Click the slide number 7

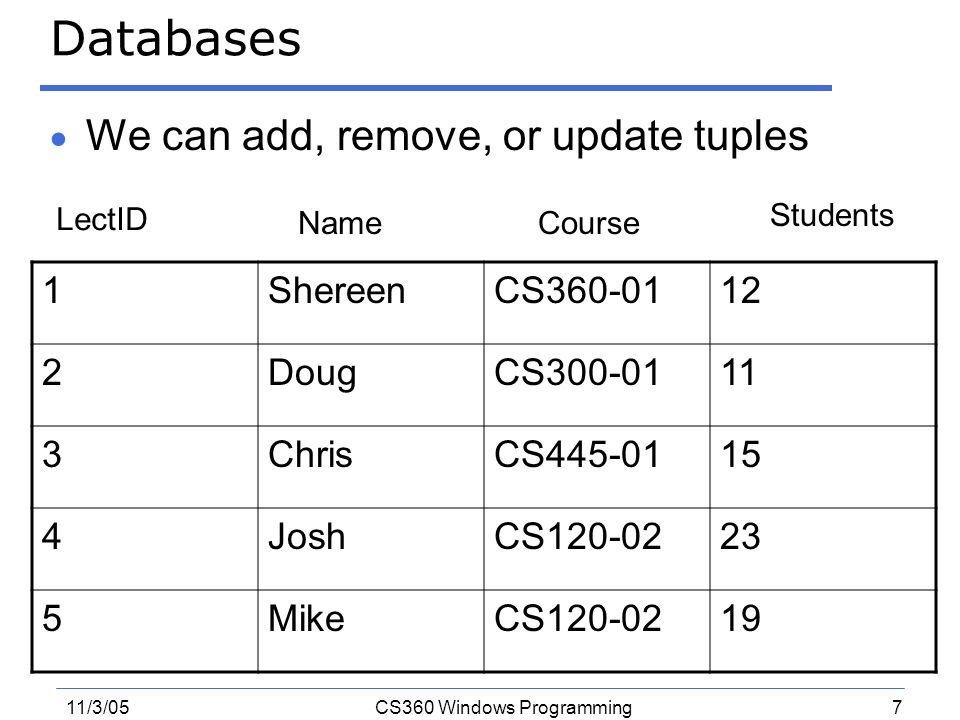(x=897, y=708)
